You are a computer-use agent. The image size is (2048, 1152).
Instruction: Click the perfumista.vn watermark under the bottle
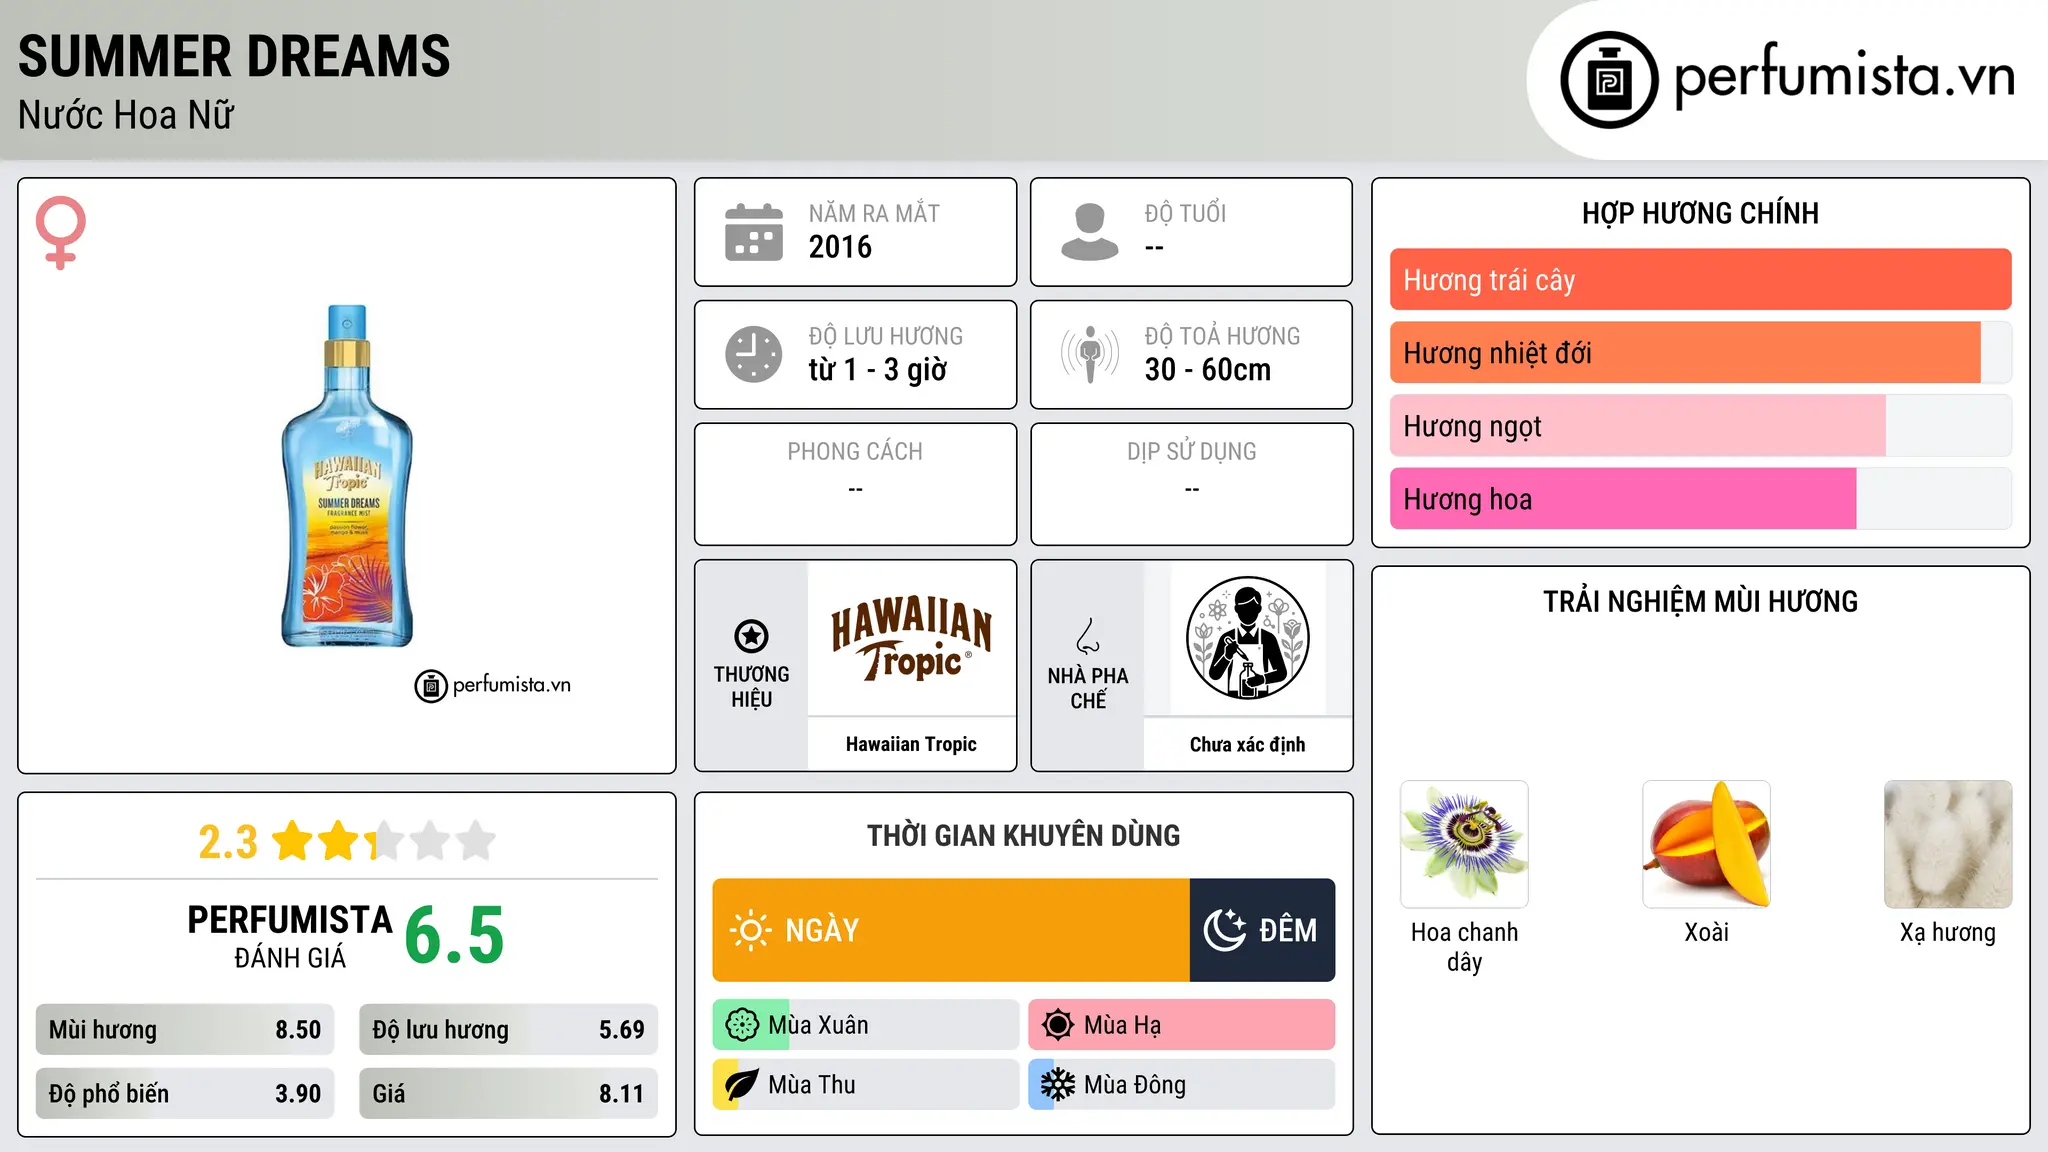(x=493, y=686)
